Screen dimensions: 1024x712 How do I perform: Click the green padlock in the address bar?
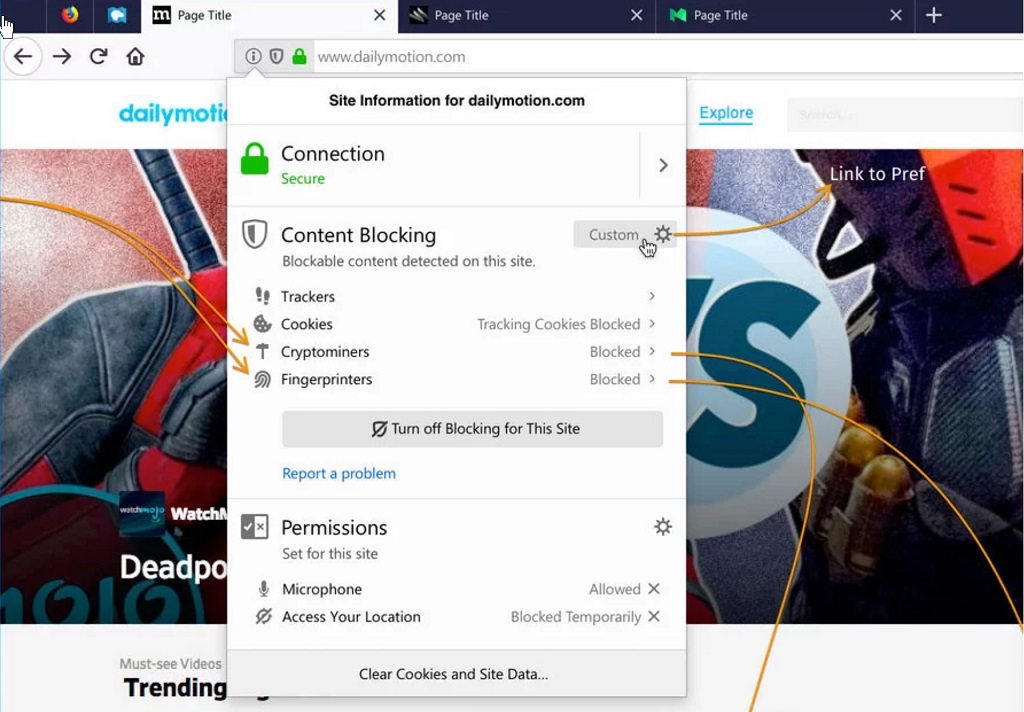pyautogui.click(x=299, y=57)
